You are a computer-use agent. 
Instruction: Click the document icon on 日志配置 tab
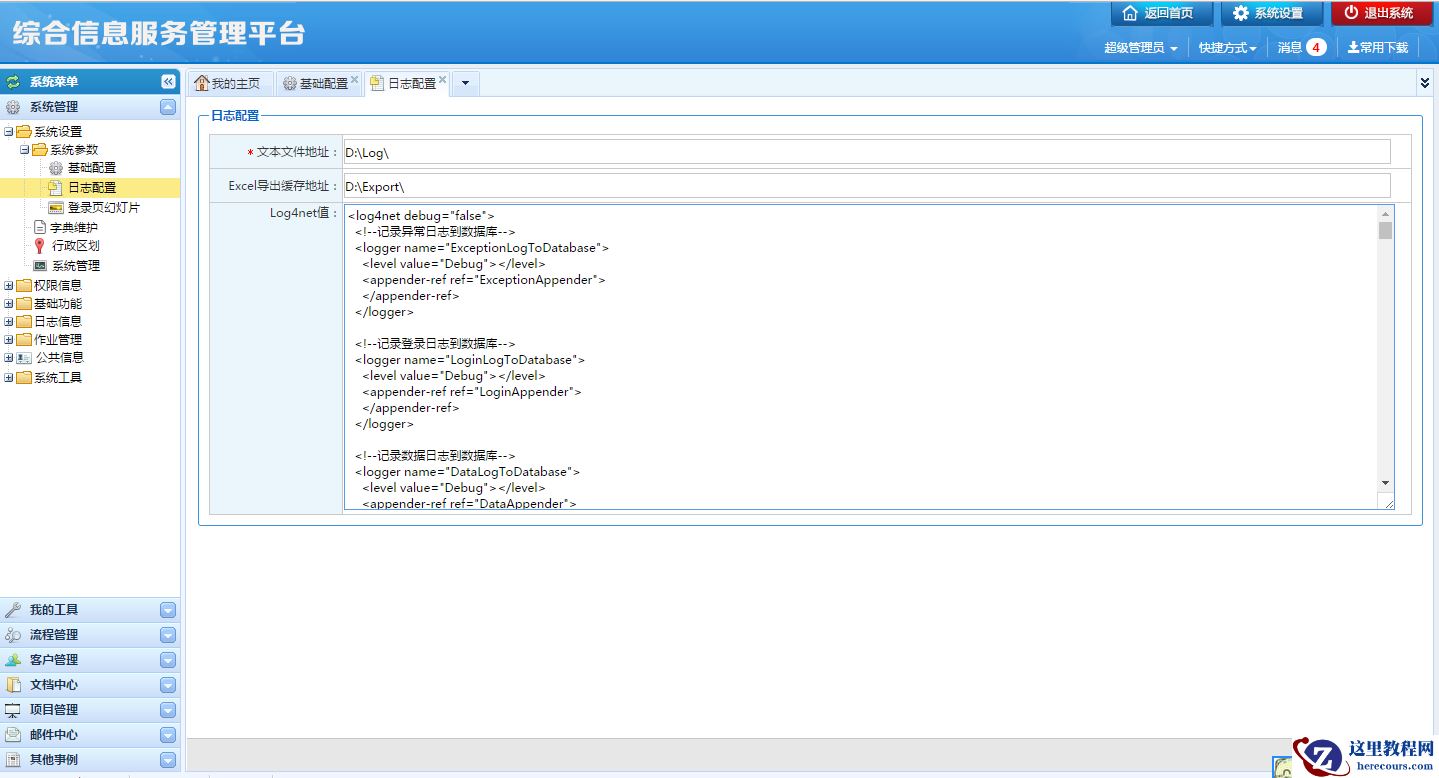tap(377, 84)
